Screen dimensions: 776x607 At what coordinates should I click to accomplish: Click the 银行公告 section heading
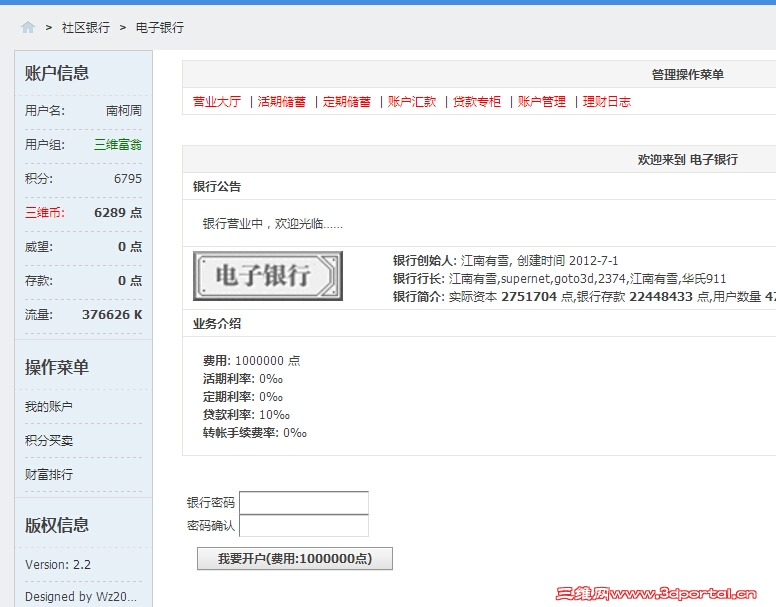point(217,187)
